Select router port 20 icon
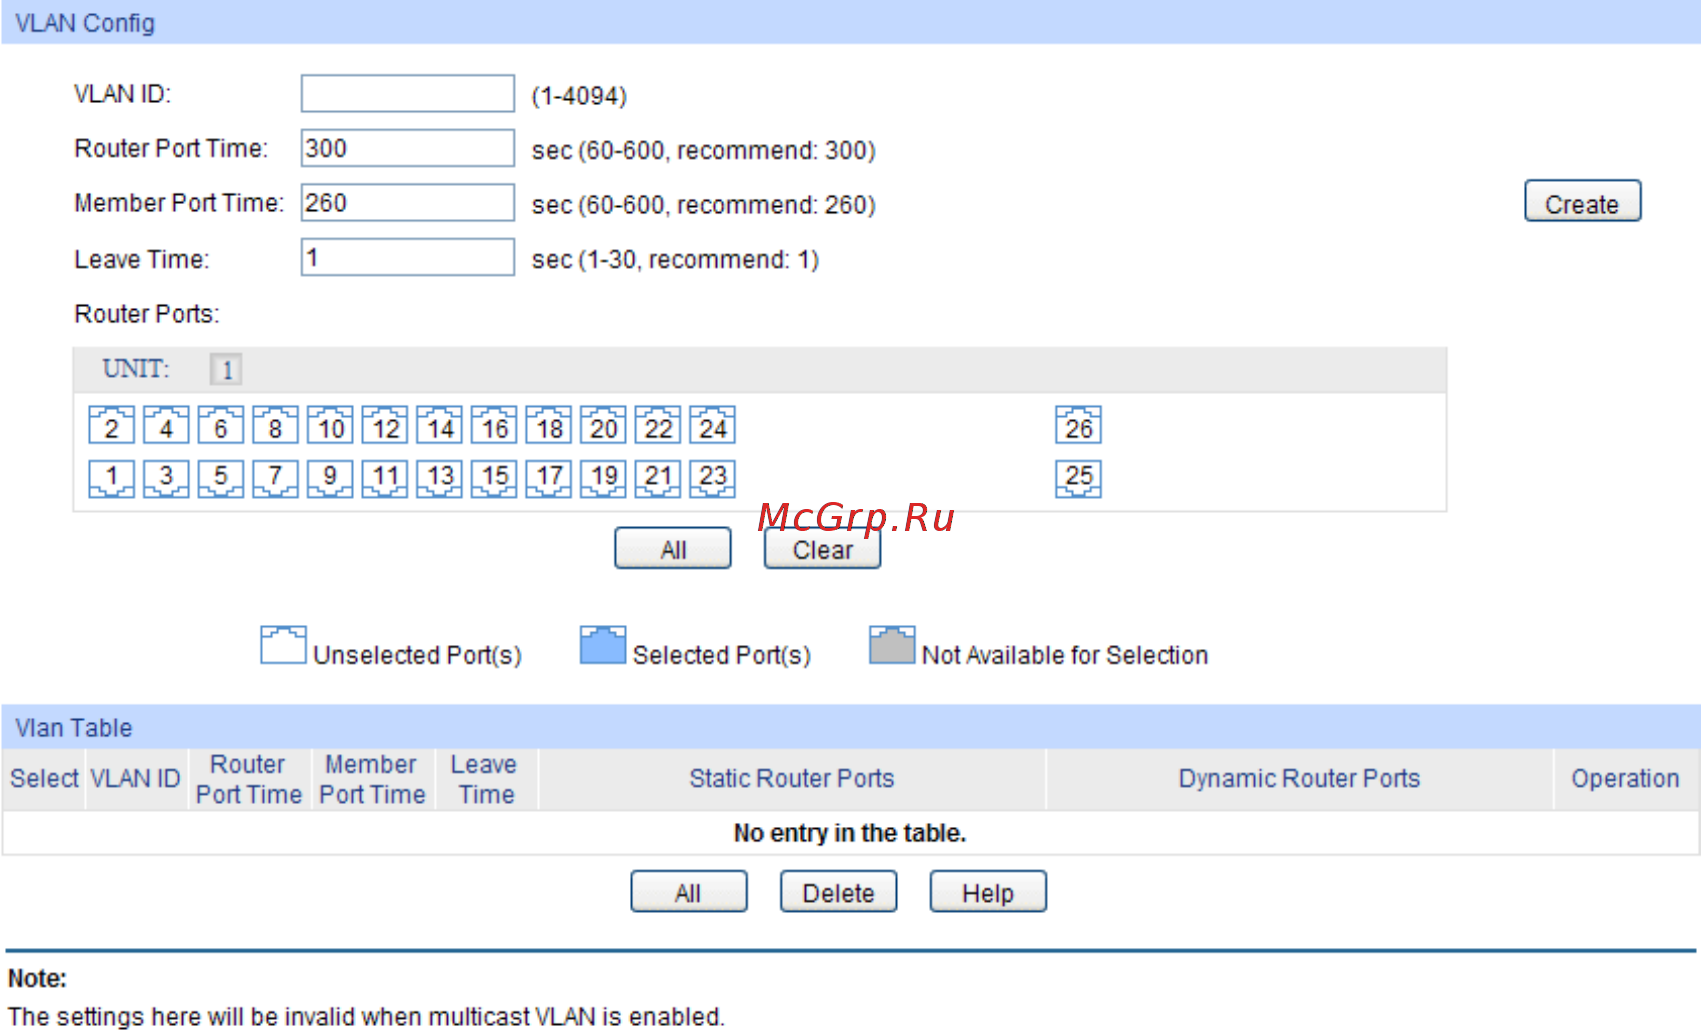The image size is (1701, 1032). click(x=603, y=425)
